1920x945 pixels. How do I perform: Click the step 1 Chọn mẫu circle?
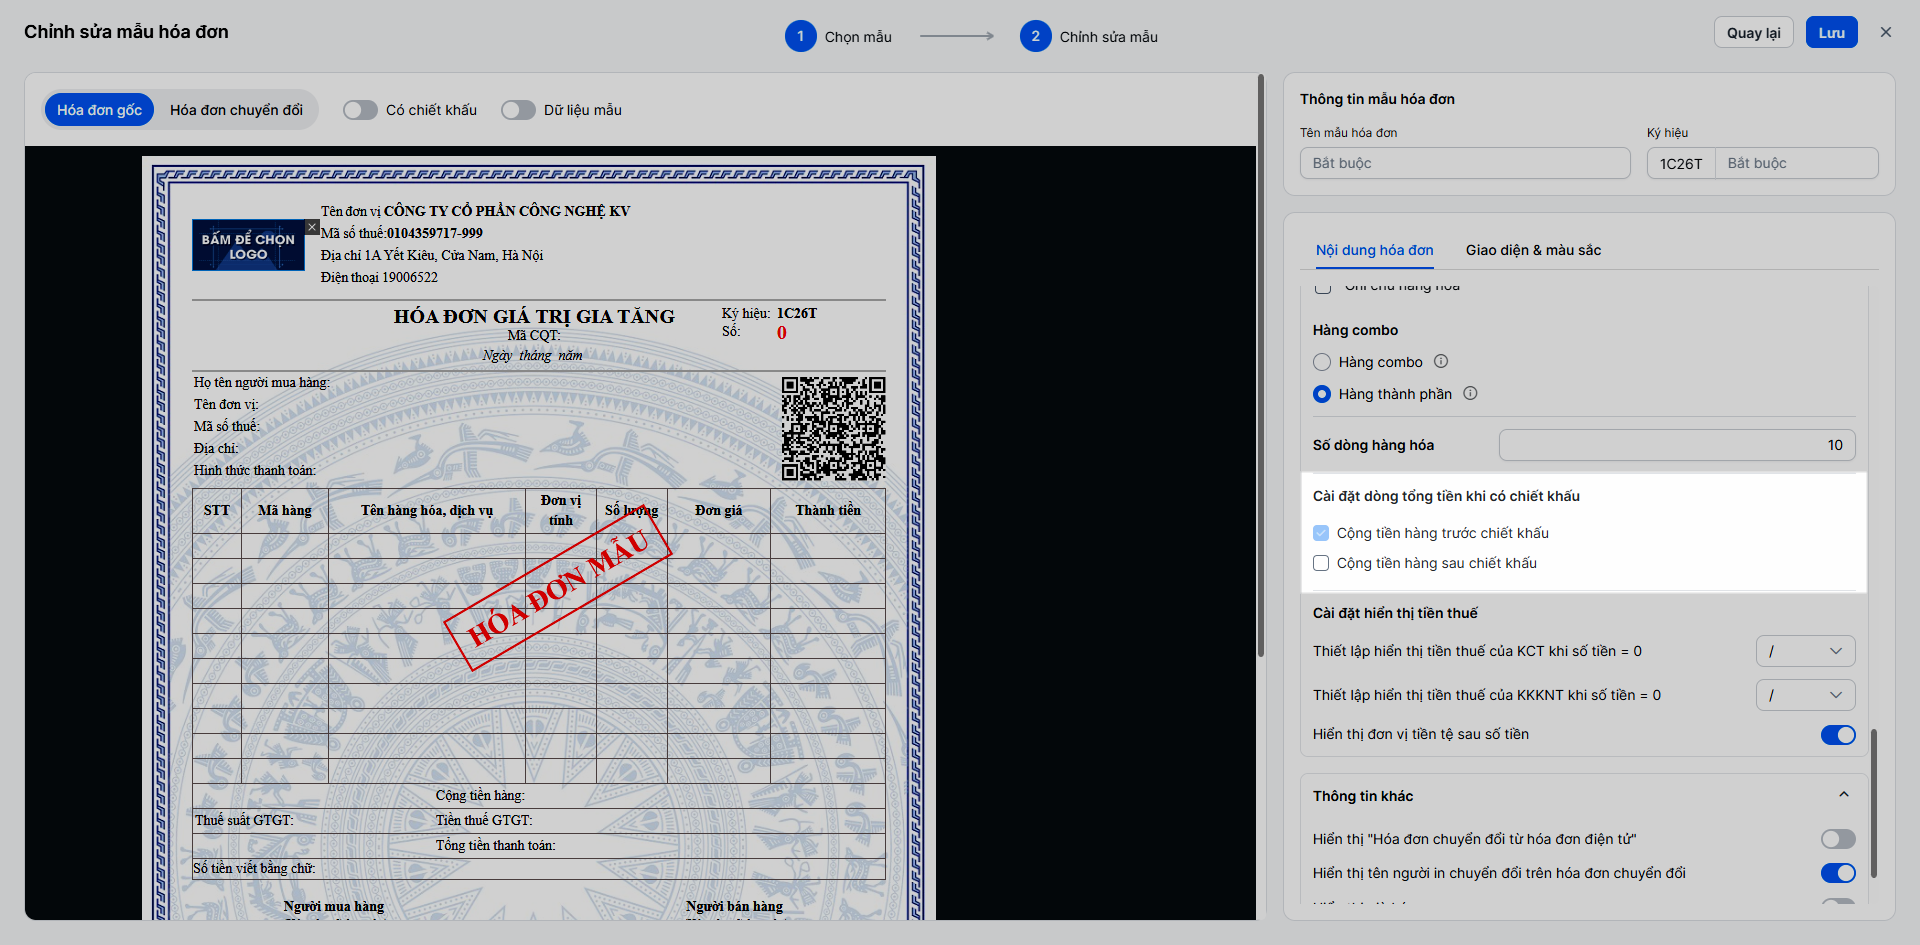click(800, 36)
